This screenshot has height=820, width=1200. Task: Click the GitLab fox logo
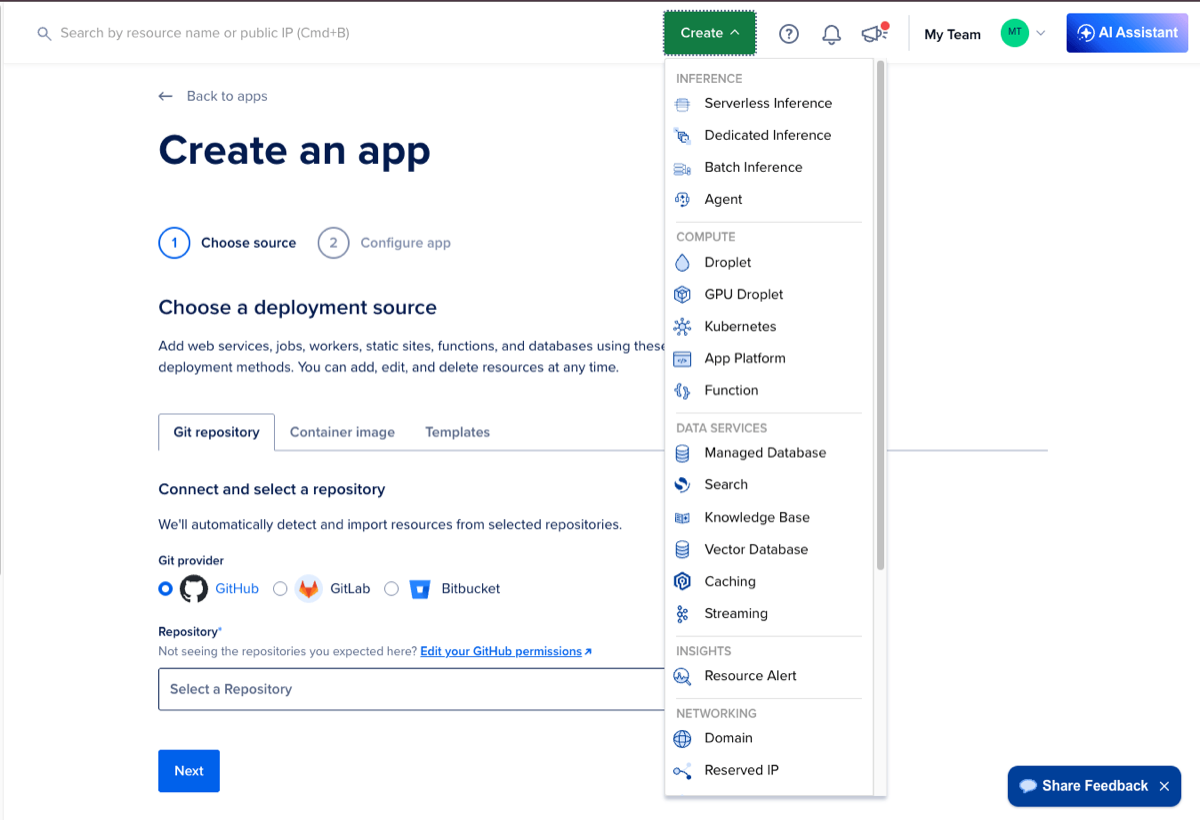pyautogui.click(x=309, y=589)
